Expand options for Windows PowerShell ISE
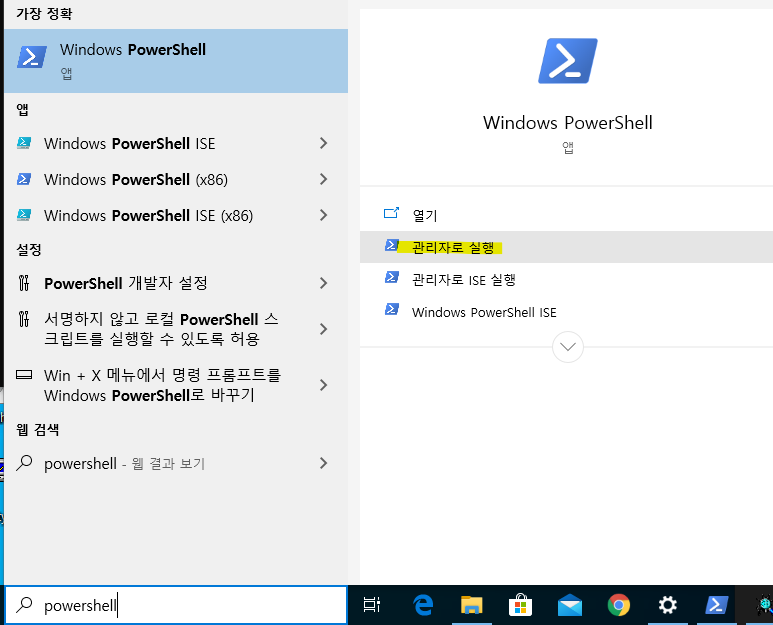The height and width of the screenshot is (625, 773). [323, 143]
